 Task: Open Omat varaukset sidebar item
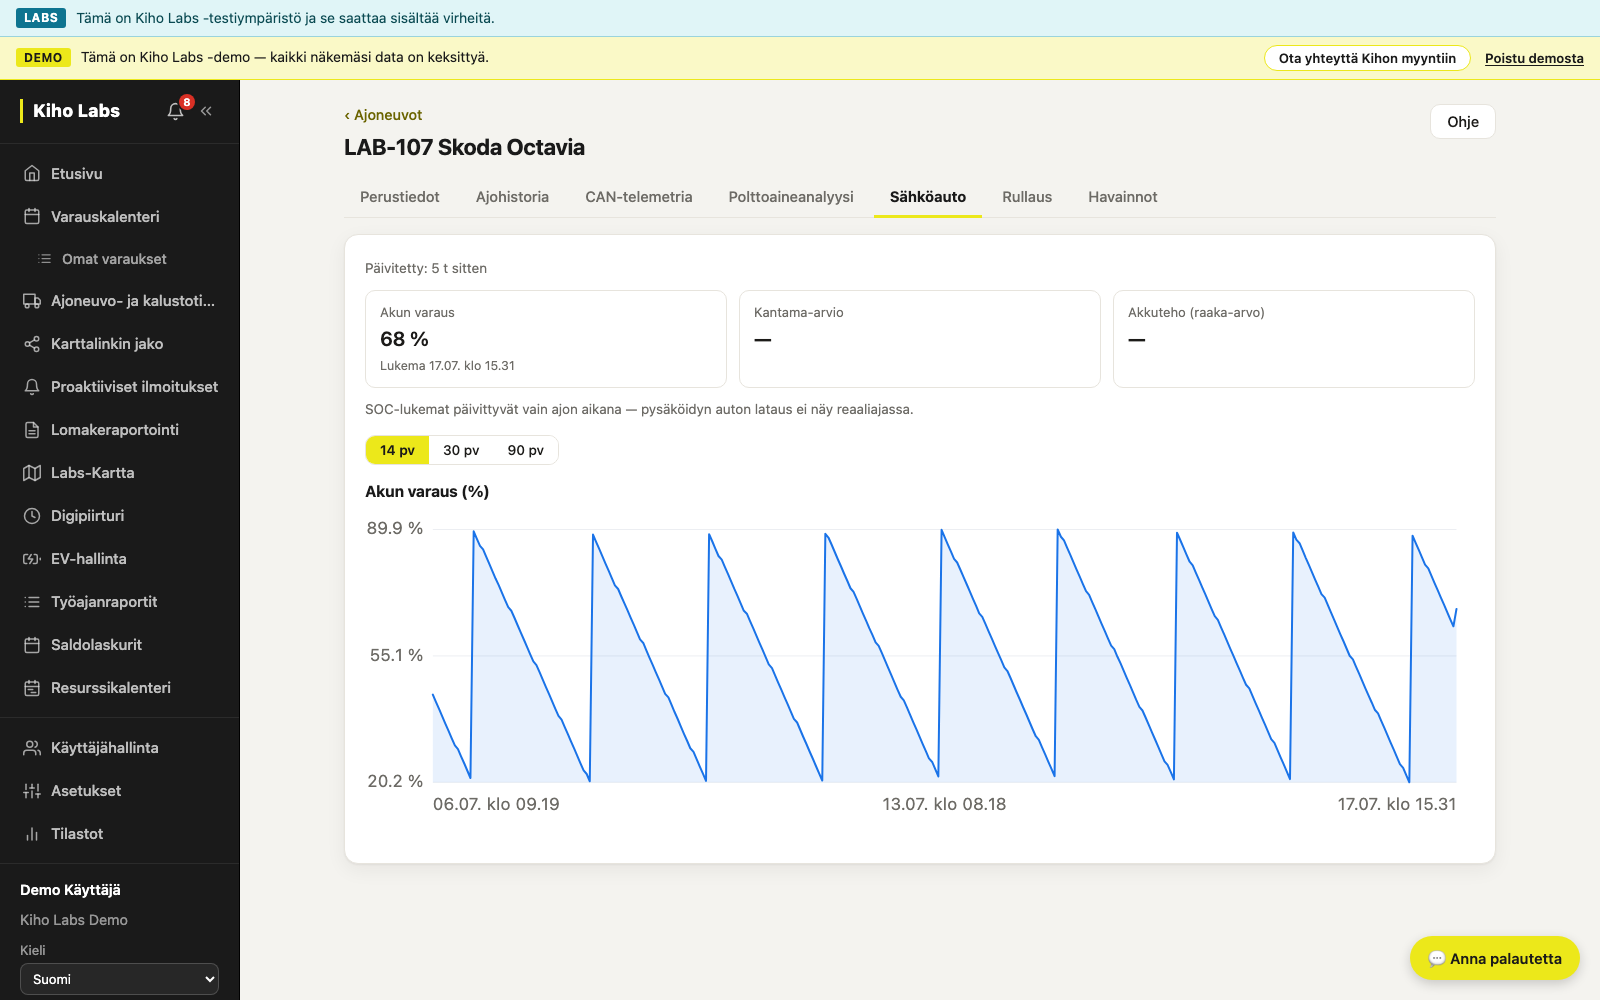[120, 259]
